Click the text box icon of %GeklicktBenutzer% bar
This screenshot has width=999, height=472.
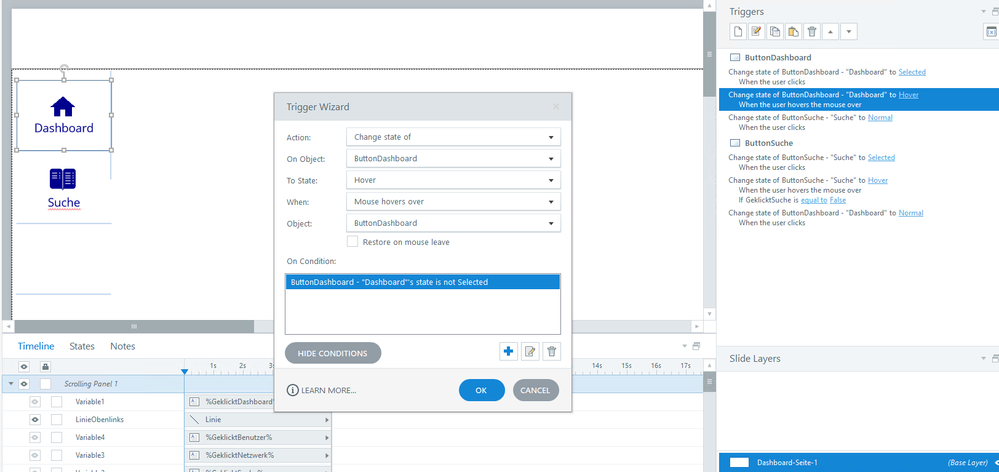[194, 438]
